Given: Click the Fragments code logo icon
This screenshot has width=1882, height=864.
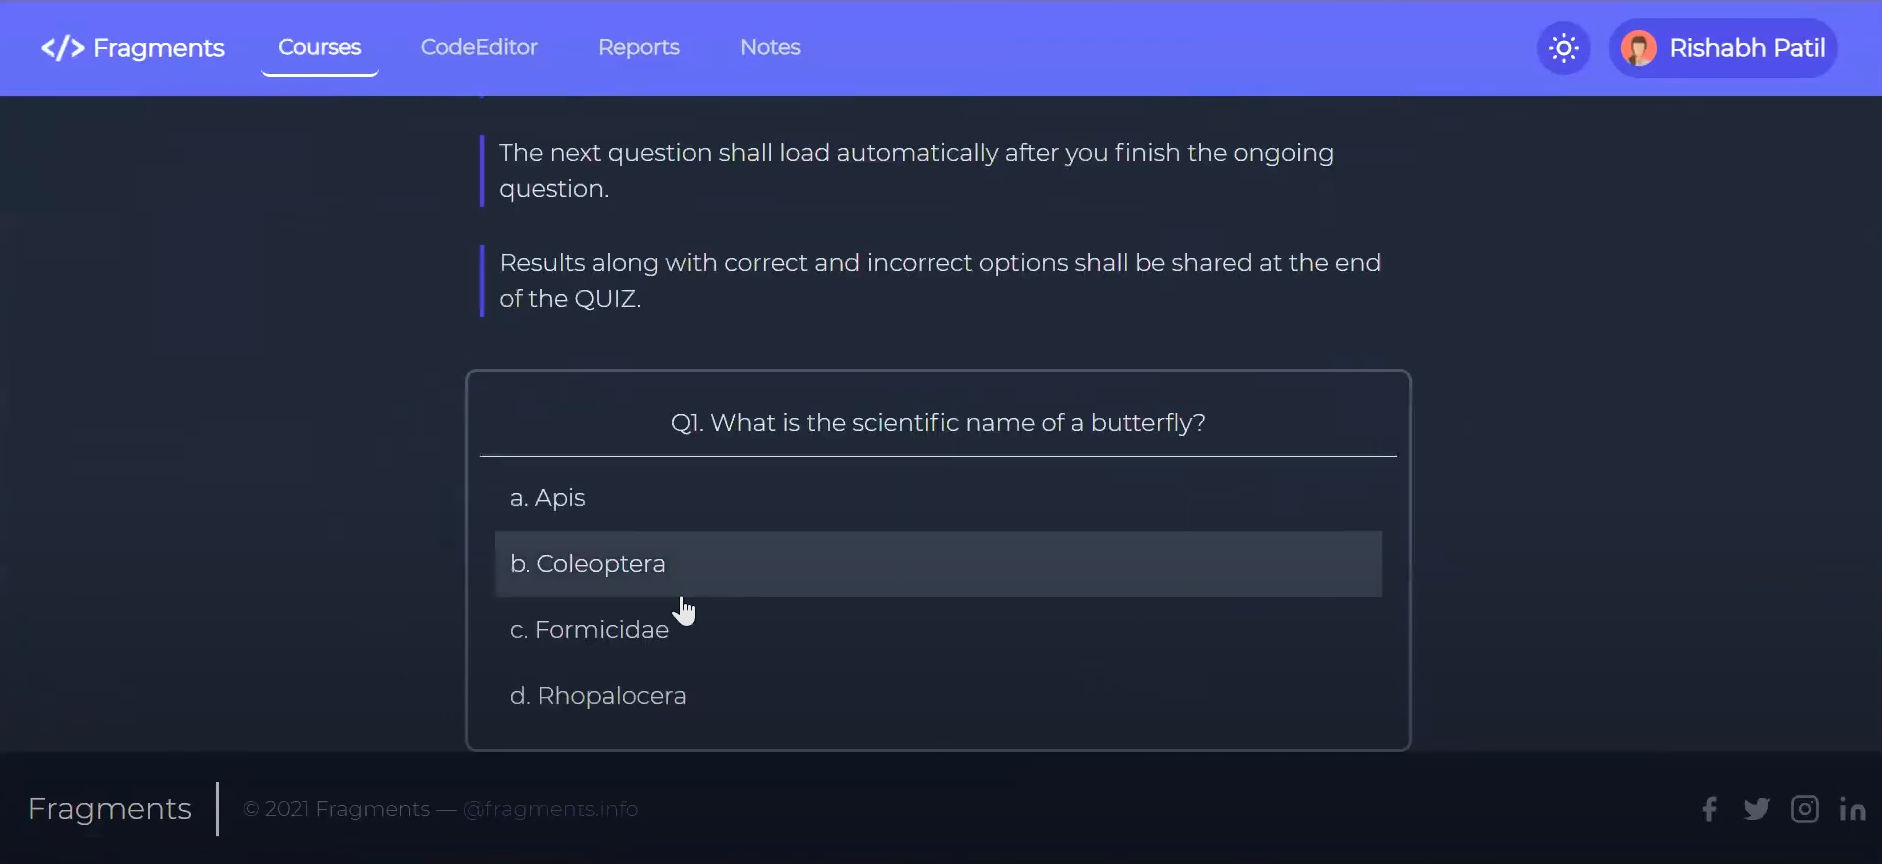Looking at the screenshot, I should (62, 48).
